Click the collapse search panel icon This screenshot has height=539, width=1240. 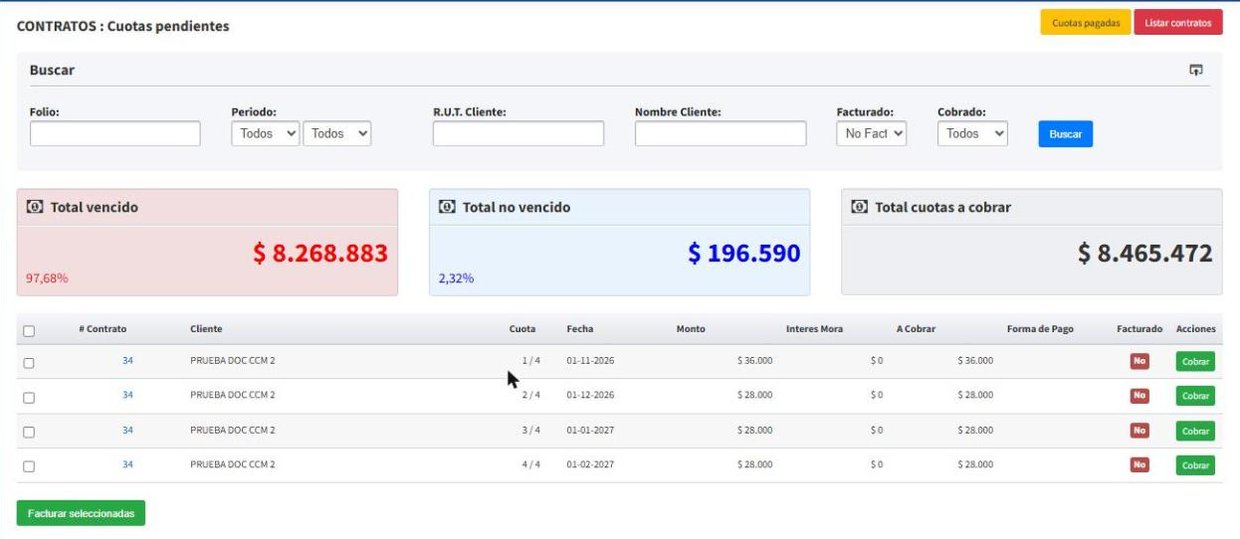[x=1195, y=70]
